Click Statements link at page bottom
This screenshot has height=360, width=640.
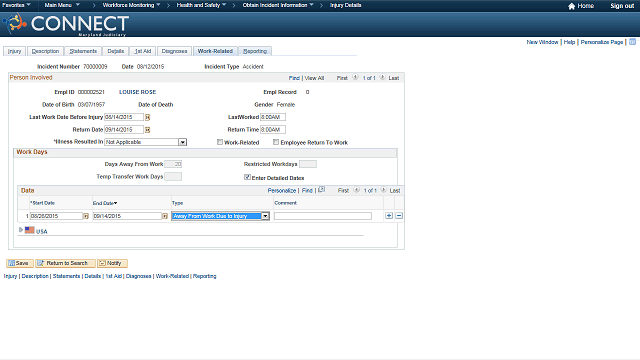67,276
